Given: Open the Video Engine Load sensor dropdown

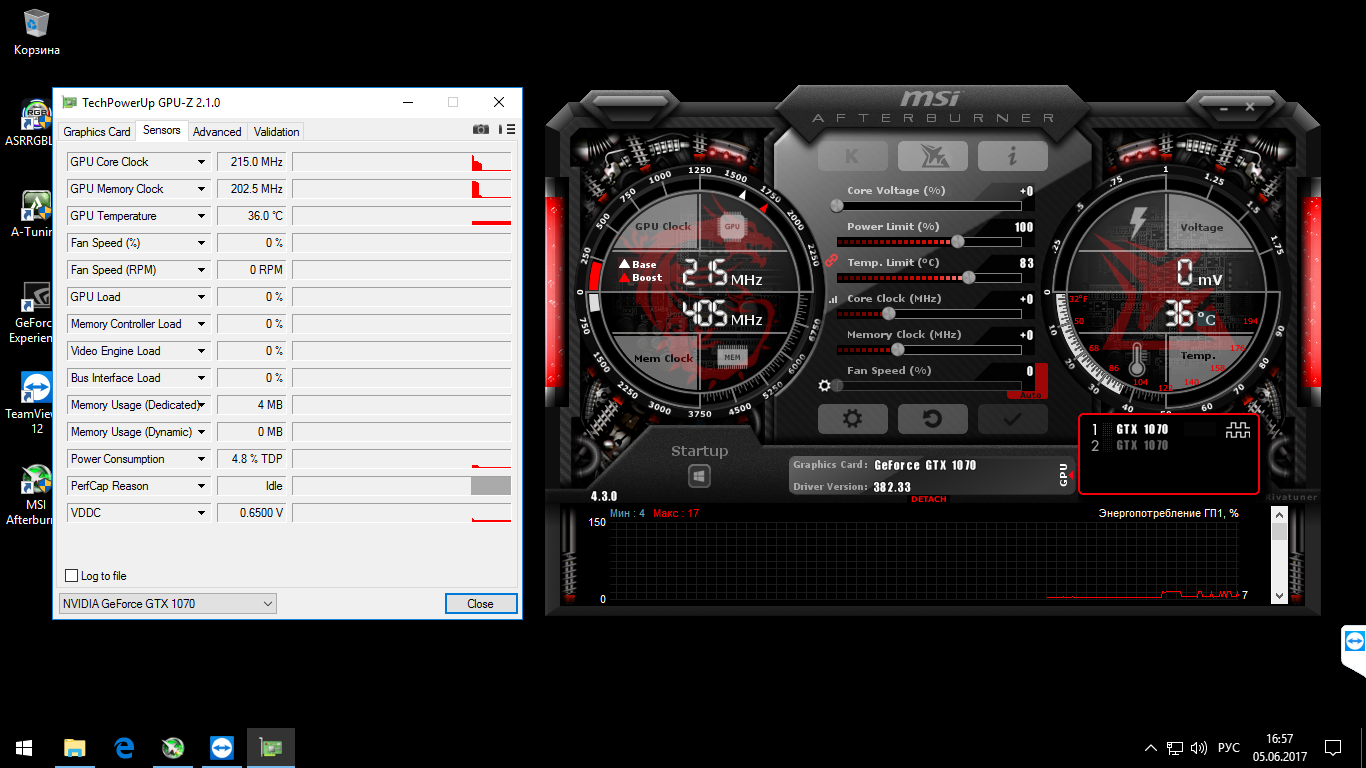Looking at the screenshot, I should pyautogui.click(x=201, y=351).
